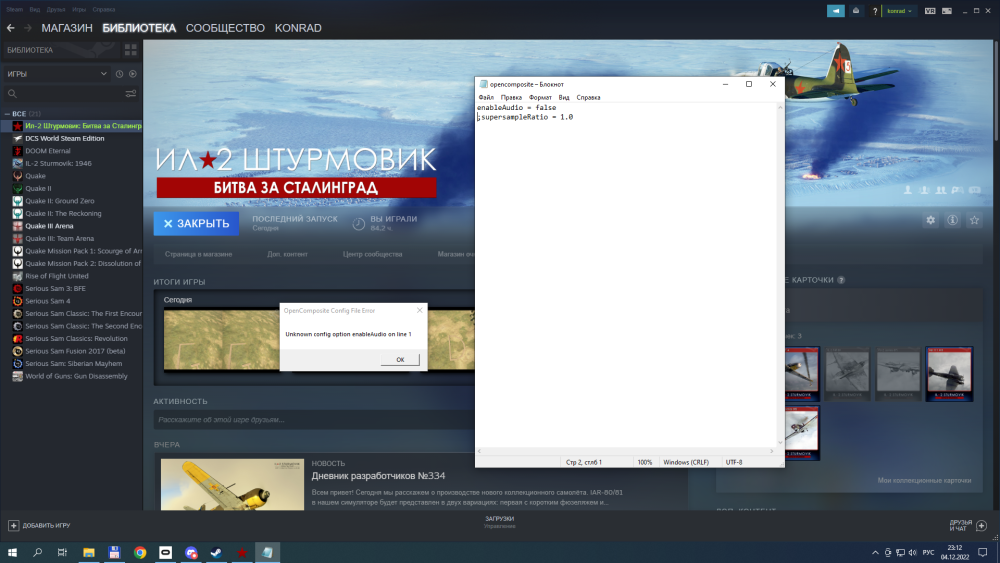Click the ready-to-play filter icon
Image resolution: width=1000 pixels, height=563 pixels.
[133, 74]
